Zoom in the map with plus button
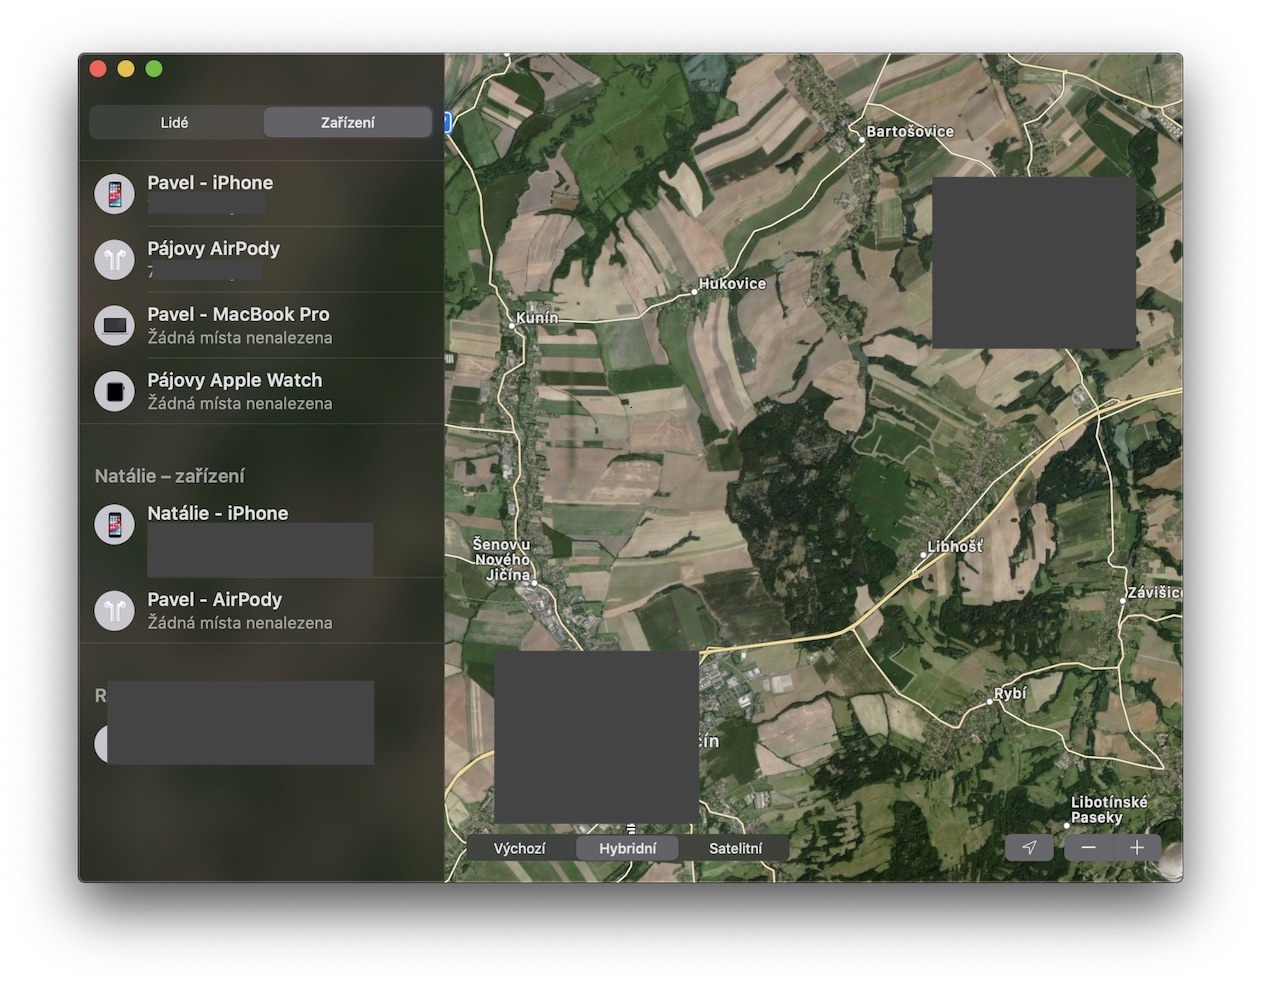 (x=1137, y=847)
